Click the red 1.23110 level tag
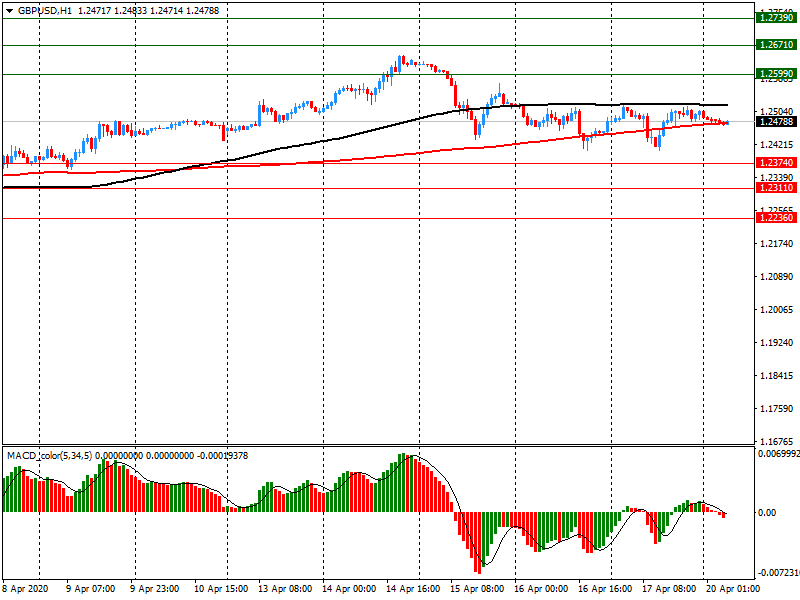 tap(776, 188)
